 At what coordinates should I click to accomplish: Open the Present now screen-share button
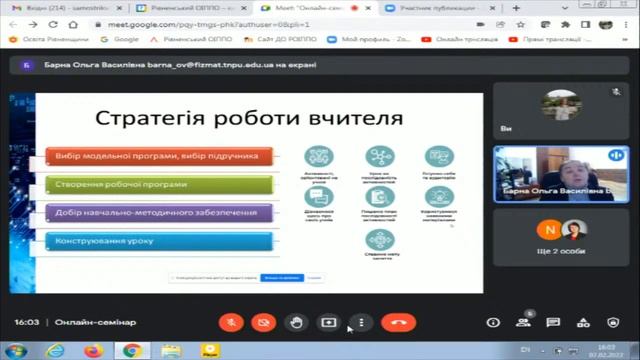pos(329,322)
